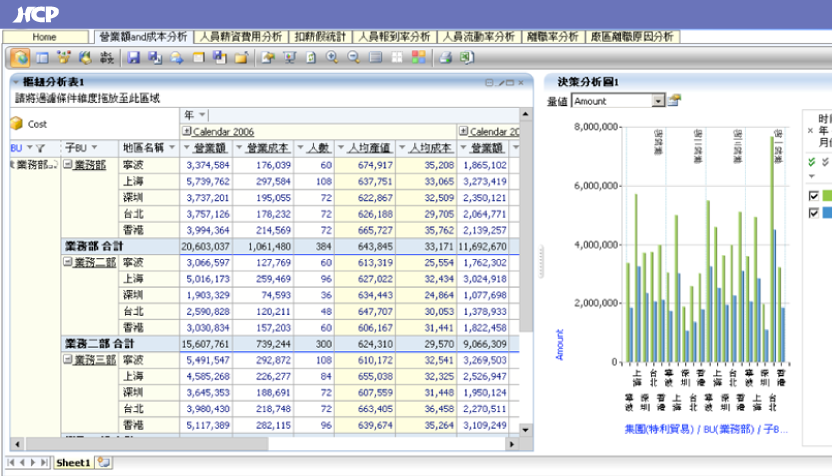Click the printer icon in toolbar
Viewport: 832px width, 476px height.
tap(446, 57)
